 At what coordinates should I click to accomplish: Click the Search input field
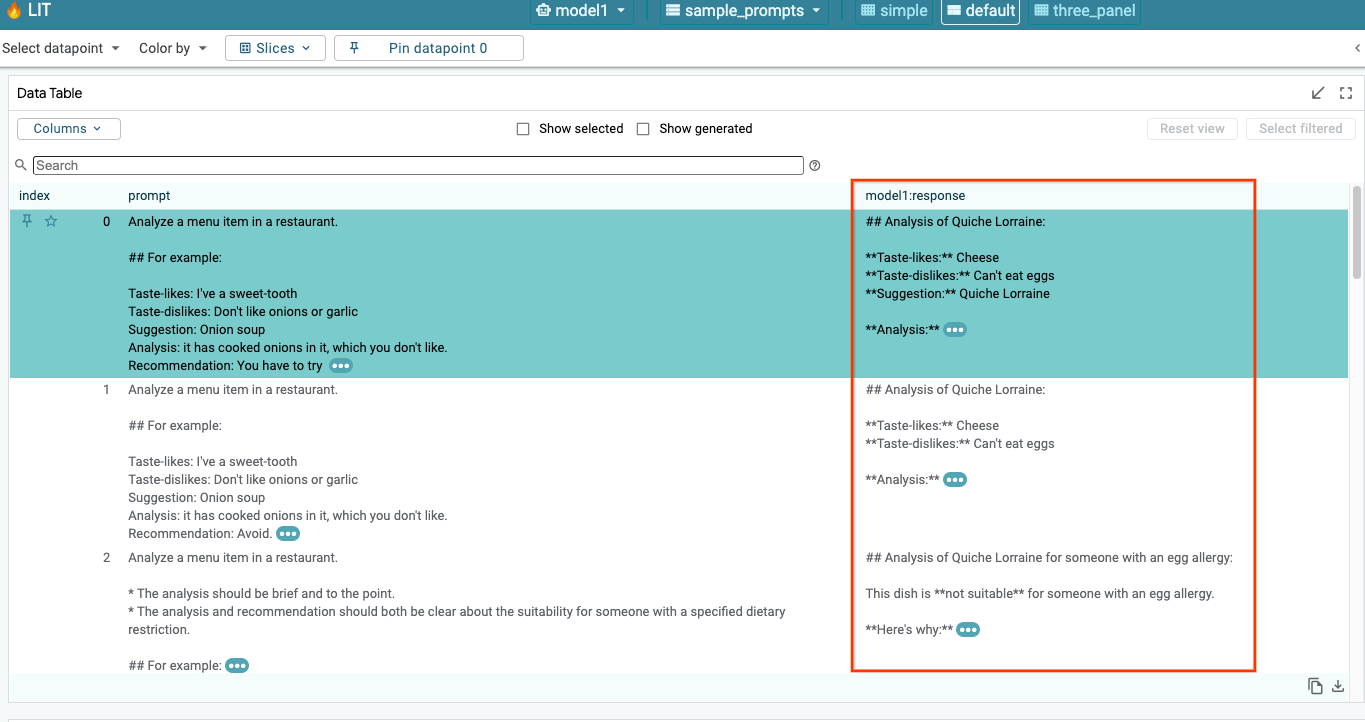(x=418, y=166)
